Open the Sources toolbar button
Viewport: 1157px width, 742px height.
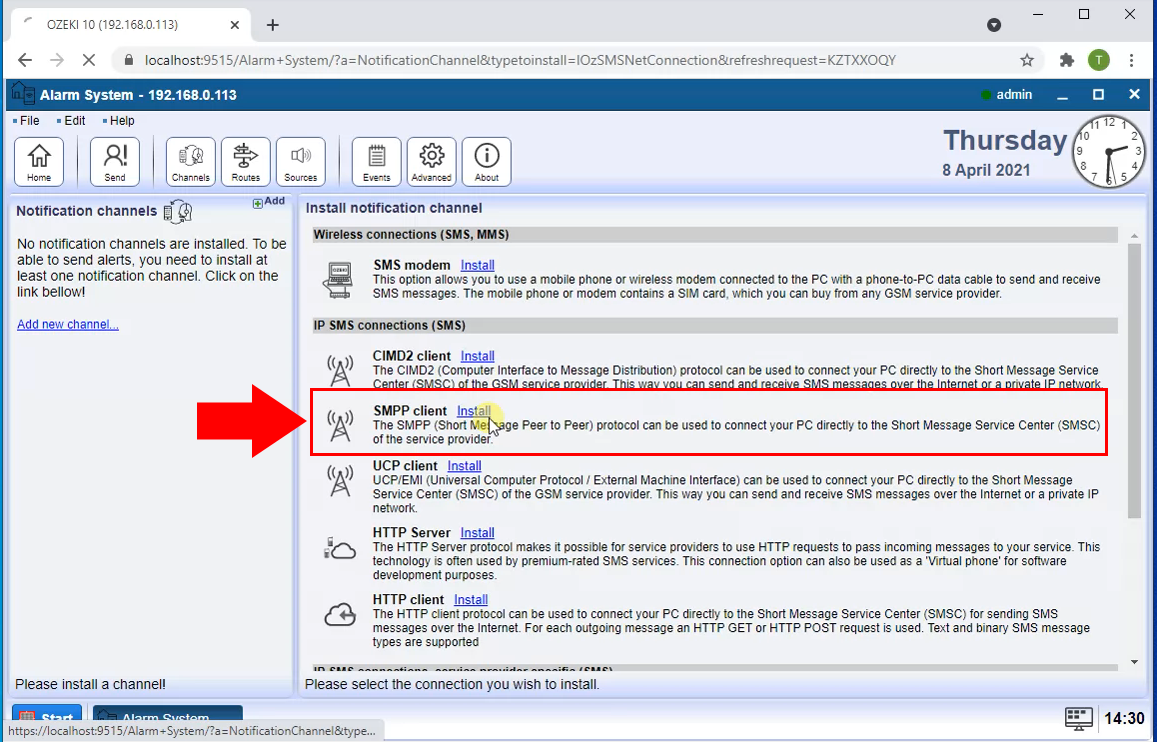click(300, 162)
